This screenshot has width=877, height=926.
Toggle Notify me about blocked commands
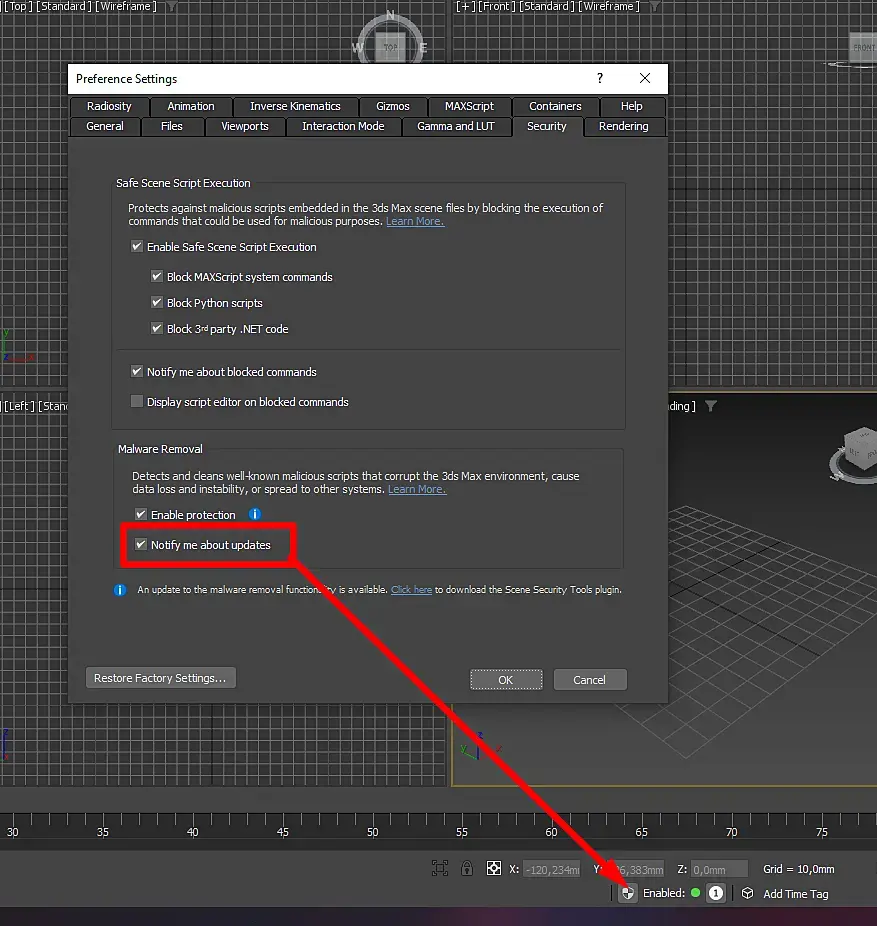click(137, 371)
